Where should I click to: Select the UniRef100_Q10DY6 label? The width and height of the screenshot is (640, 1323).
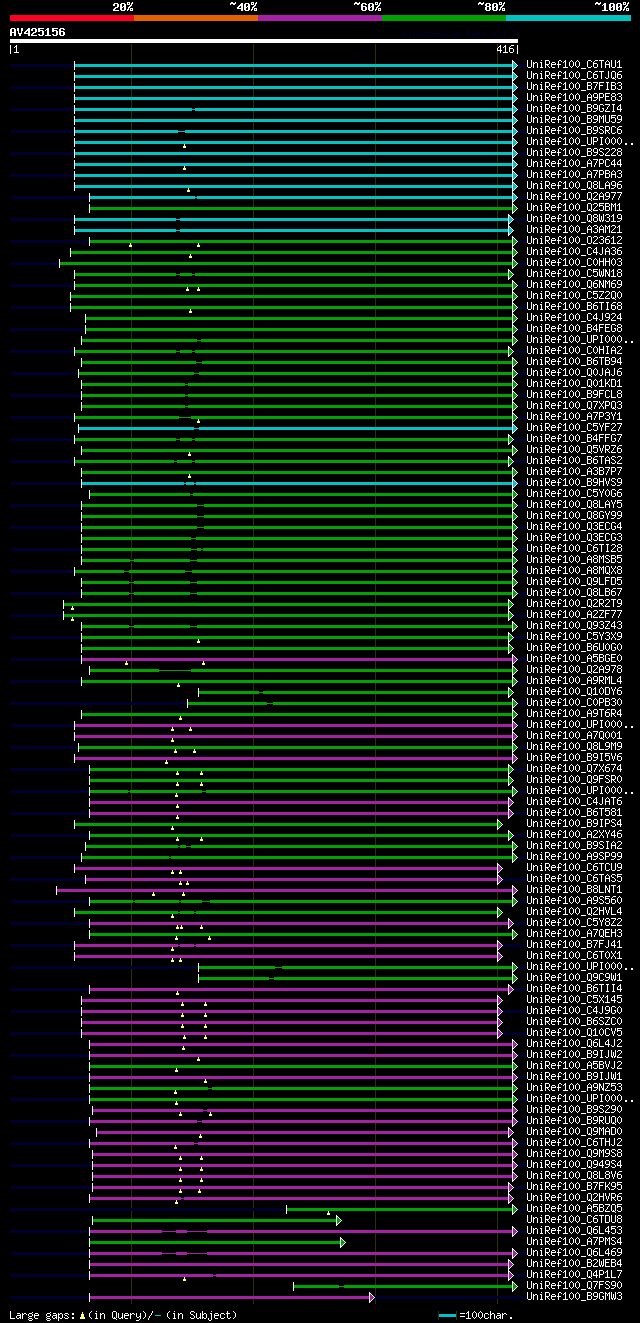coord(574,691)
